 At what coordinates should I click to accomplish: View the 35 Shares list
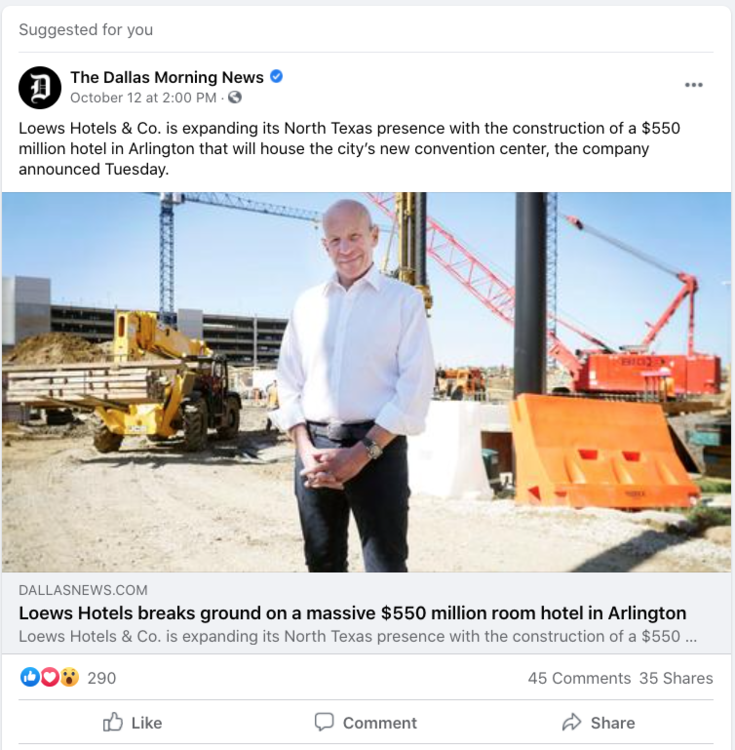pos(676,678)
